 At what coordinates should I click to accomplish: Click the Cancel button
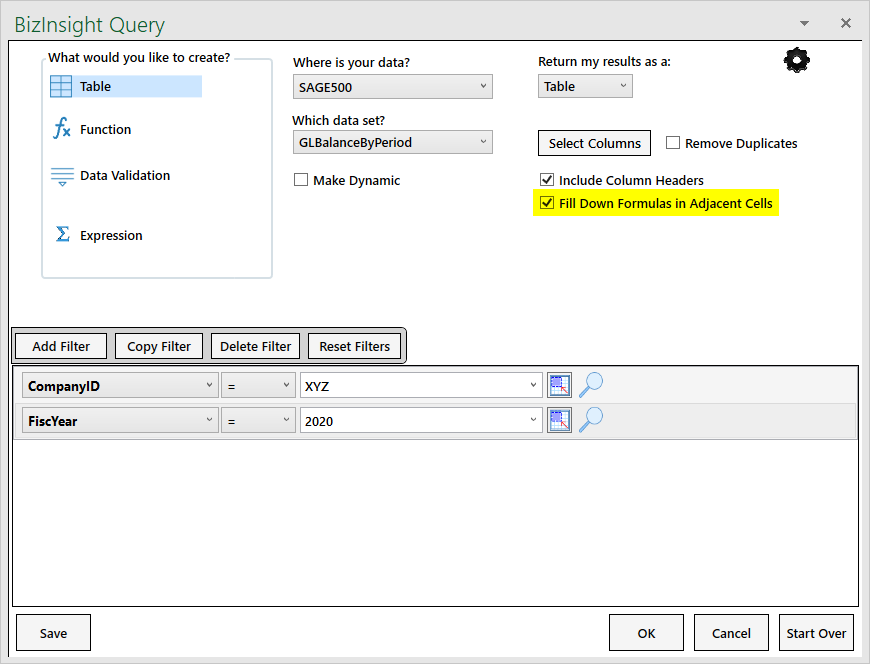pos(731,632)
